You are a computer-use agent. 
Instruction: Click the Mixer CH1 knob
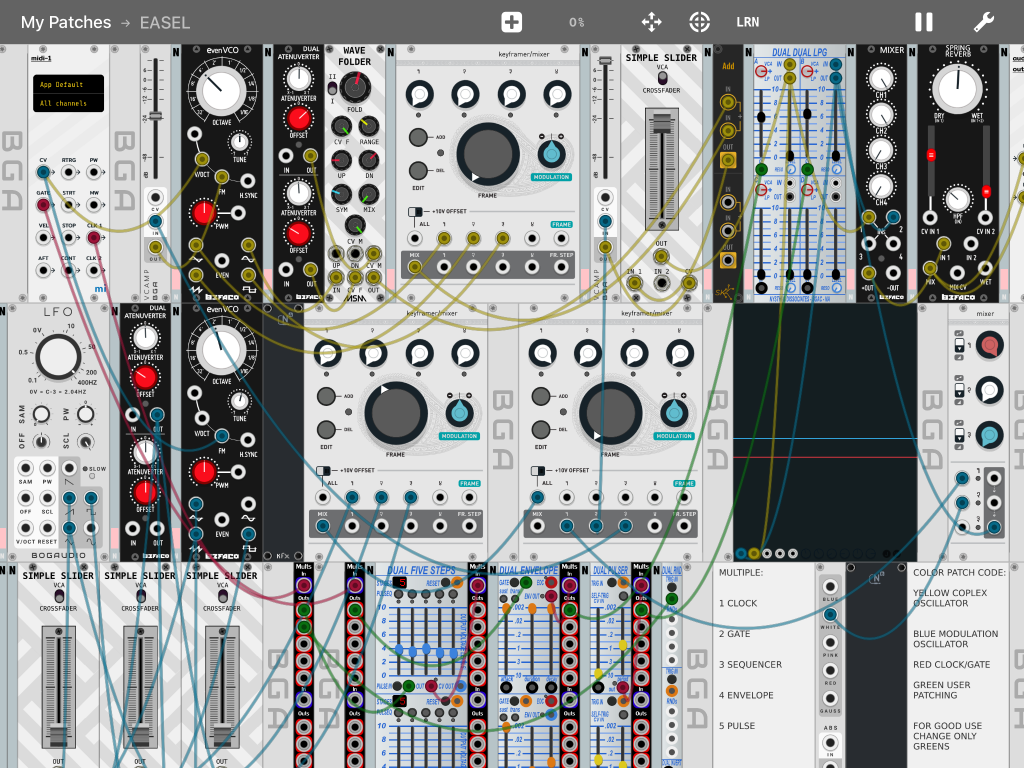tap(881, 78)
